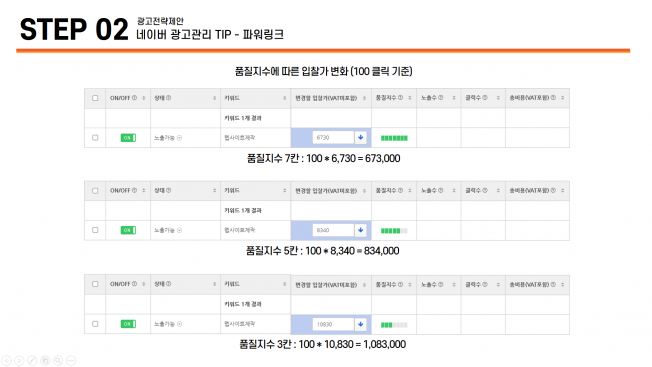The width and height of the screenshot is (652, 367).
Task: Toggle the ON switch in the 6730 row
Action: coord(128,138)
